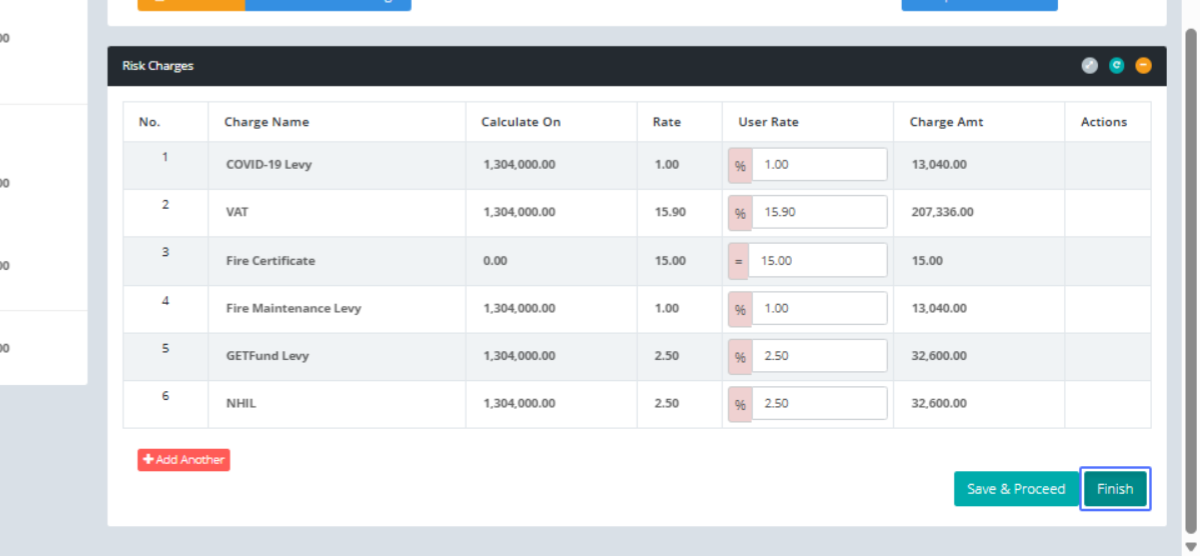Select the VAT user rate input
Image resolution: width=1200 pixels, height=556 pixels.
point(819,213)
